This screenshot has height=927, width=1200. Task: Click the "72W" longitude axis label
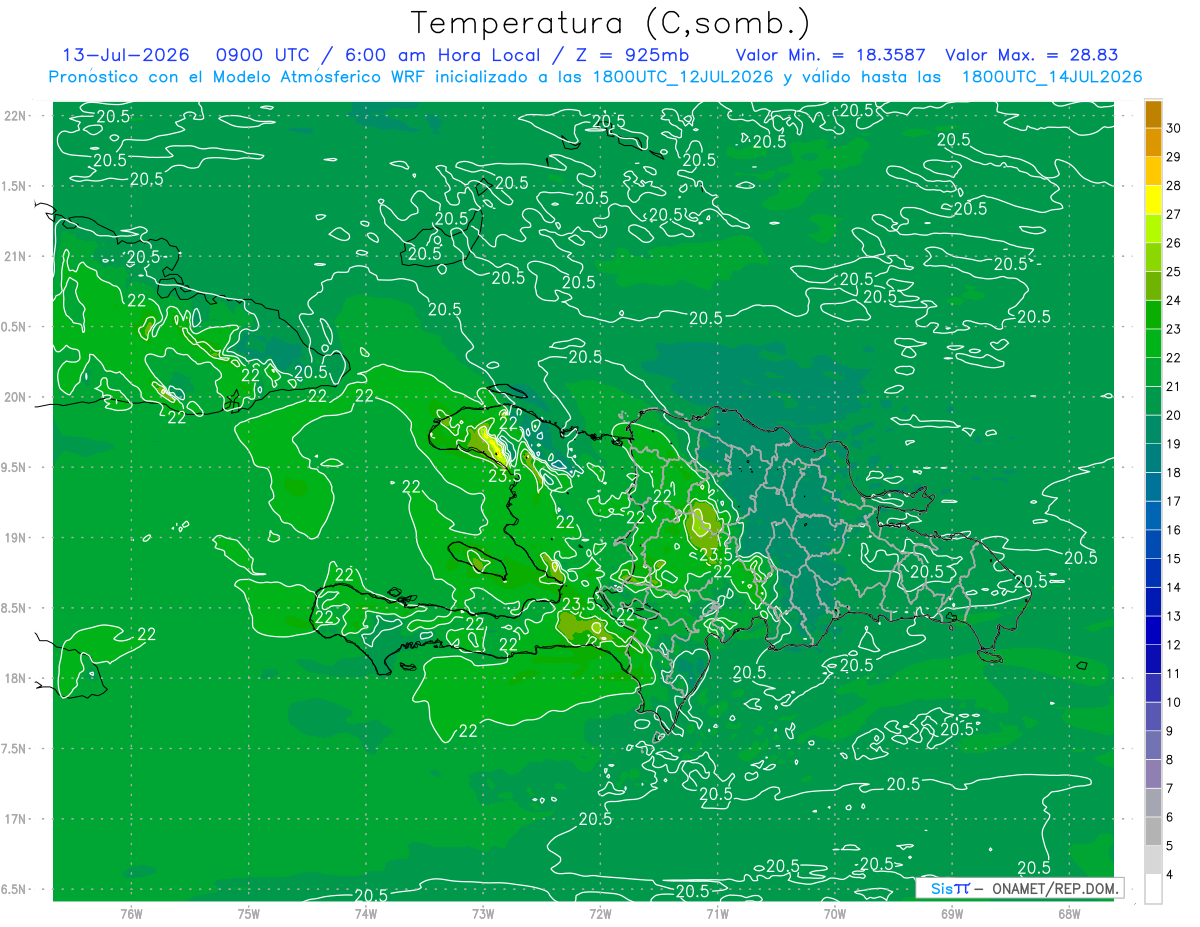[x=600, y=914]
